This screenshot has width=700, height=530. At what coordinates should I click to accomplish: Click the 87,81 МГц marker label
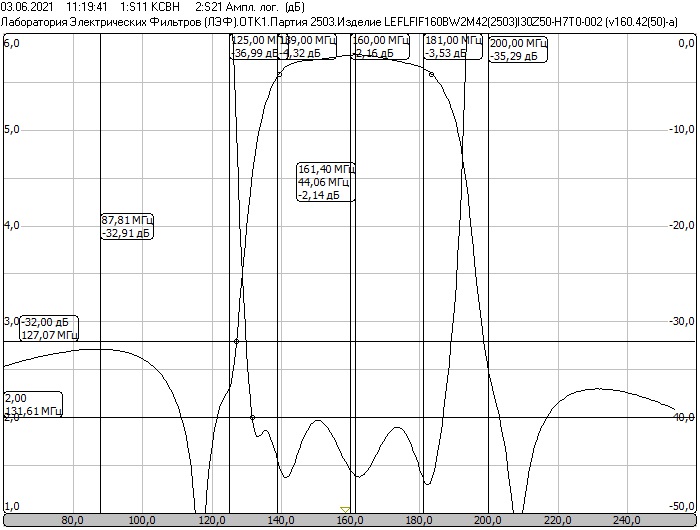[x=127, y=226]
